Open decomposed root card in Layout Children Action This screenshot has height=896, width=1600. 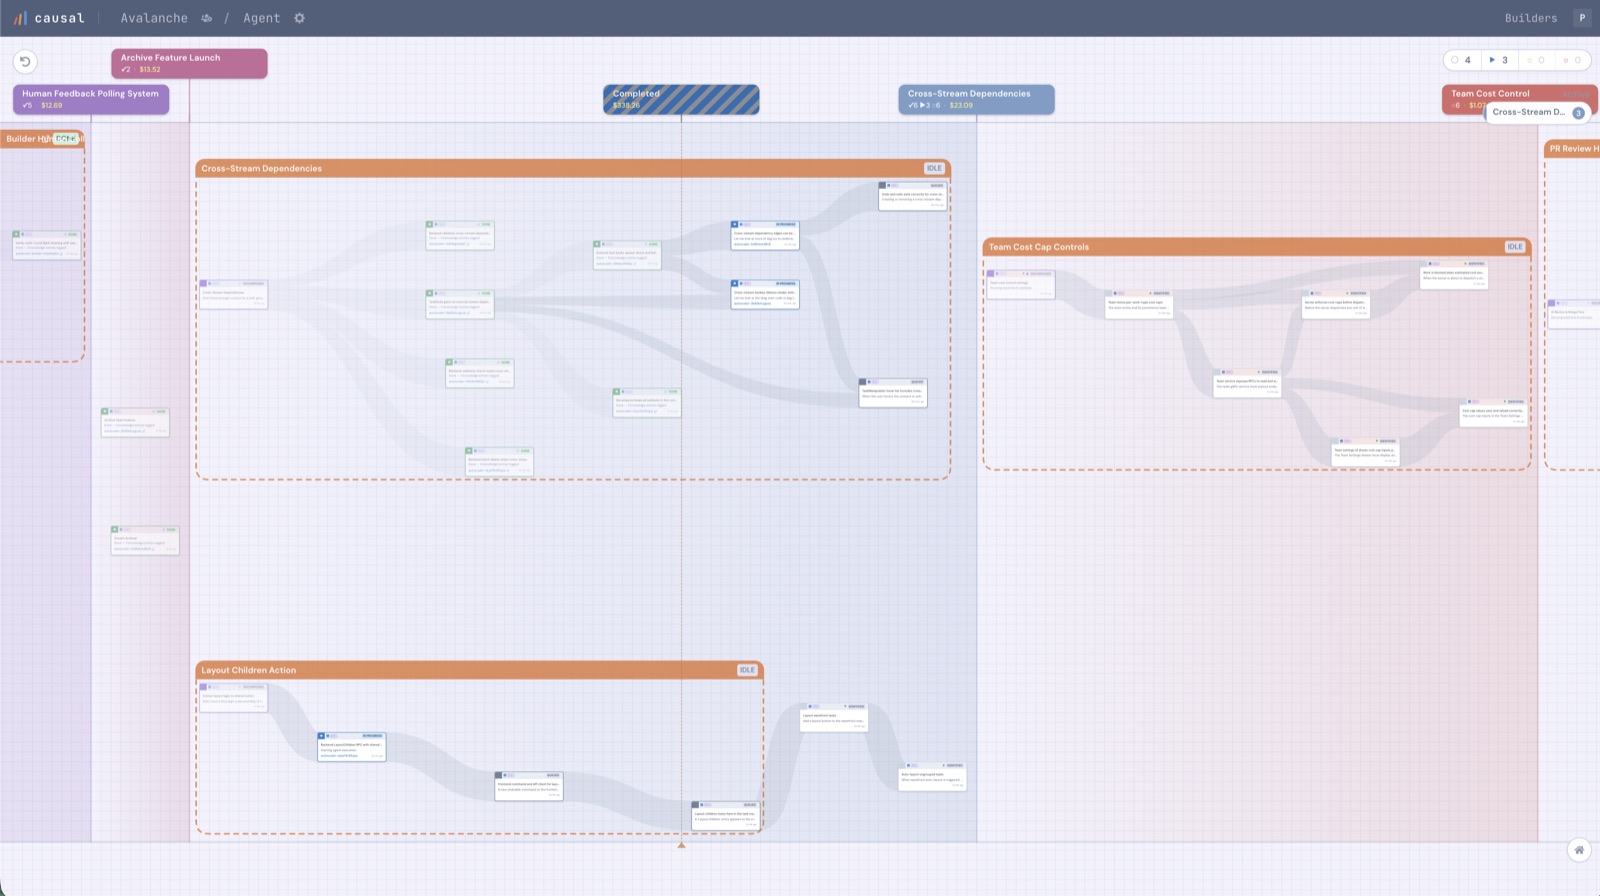(x=233, y=698)
